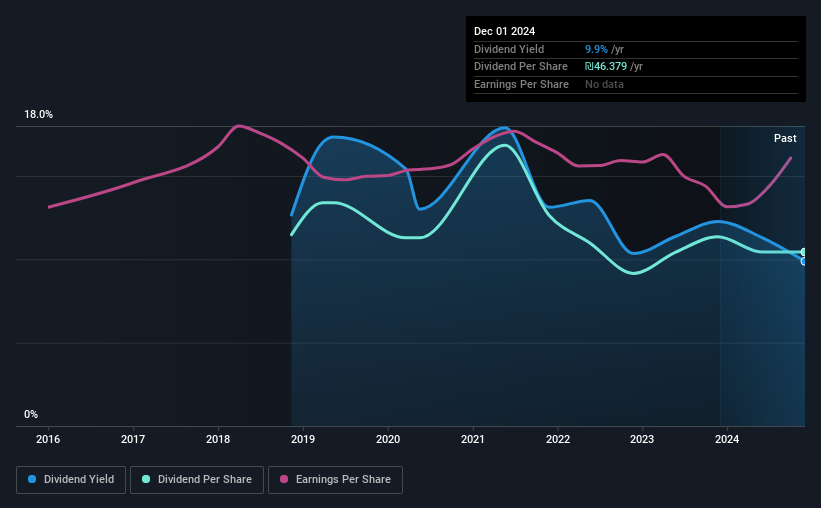
Task: Select the 2023 x-axis year label
Action: tap(642, 439)
